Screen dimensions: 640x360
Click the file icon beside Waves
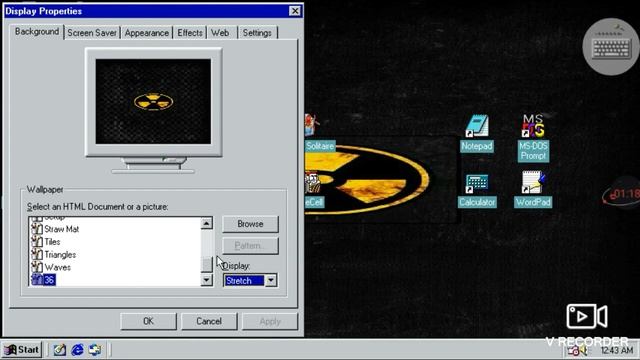(37, 267)
